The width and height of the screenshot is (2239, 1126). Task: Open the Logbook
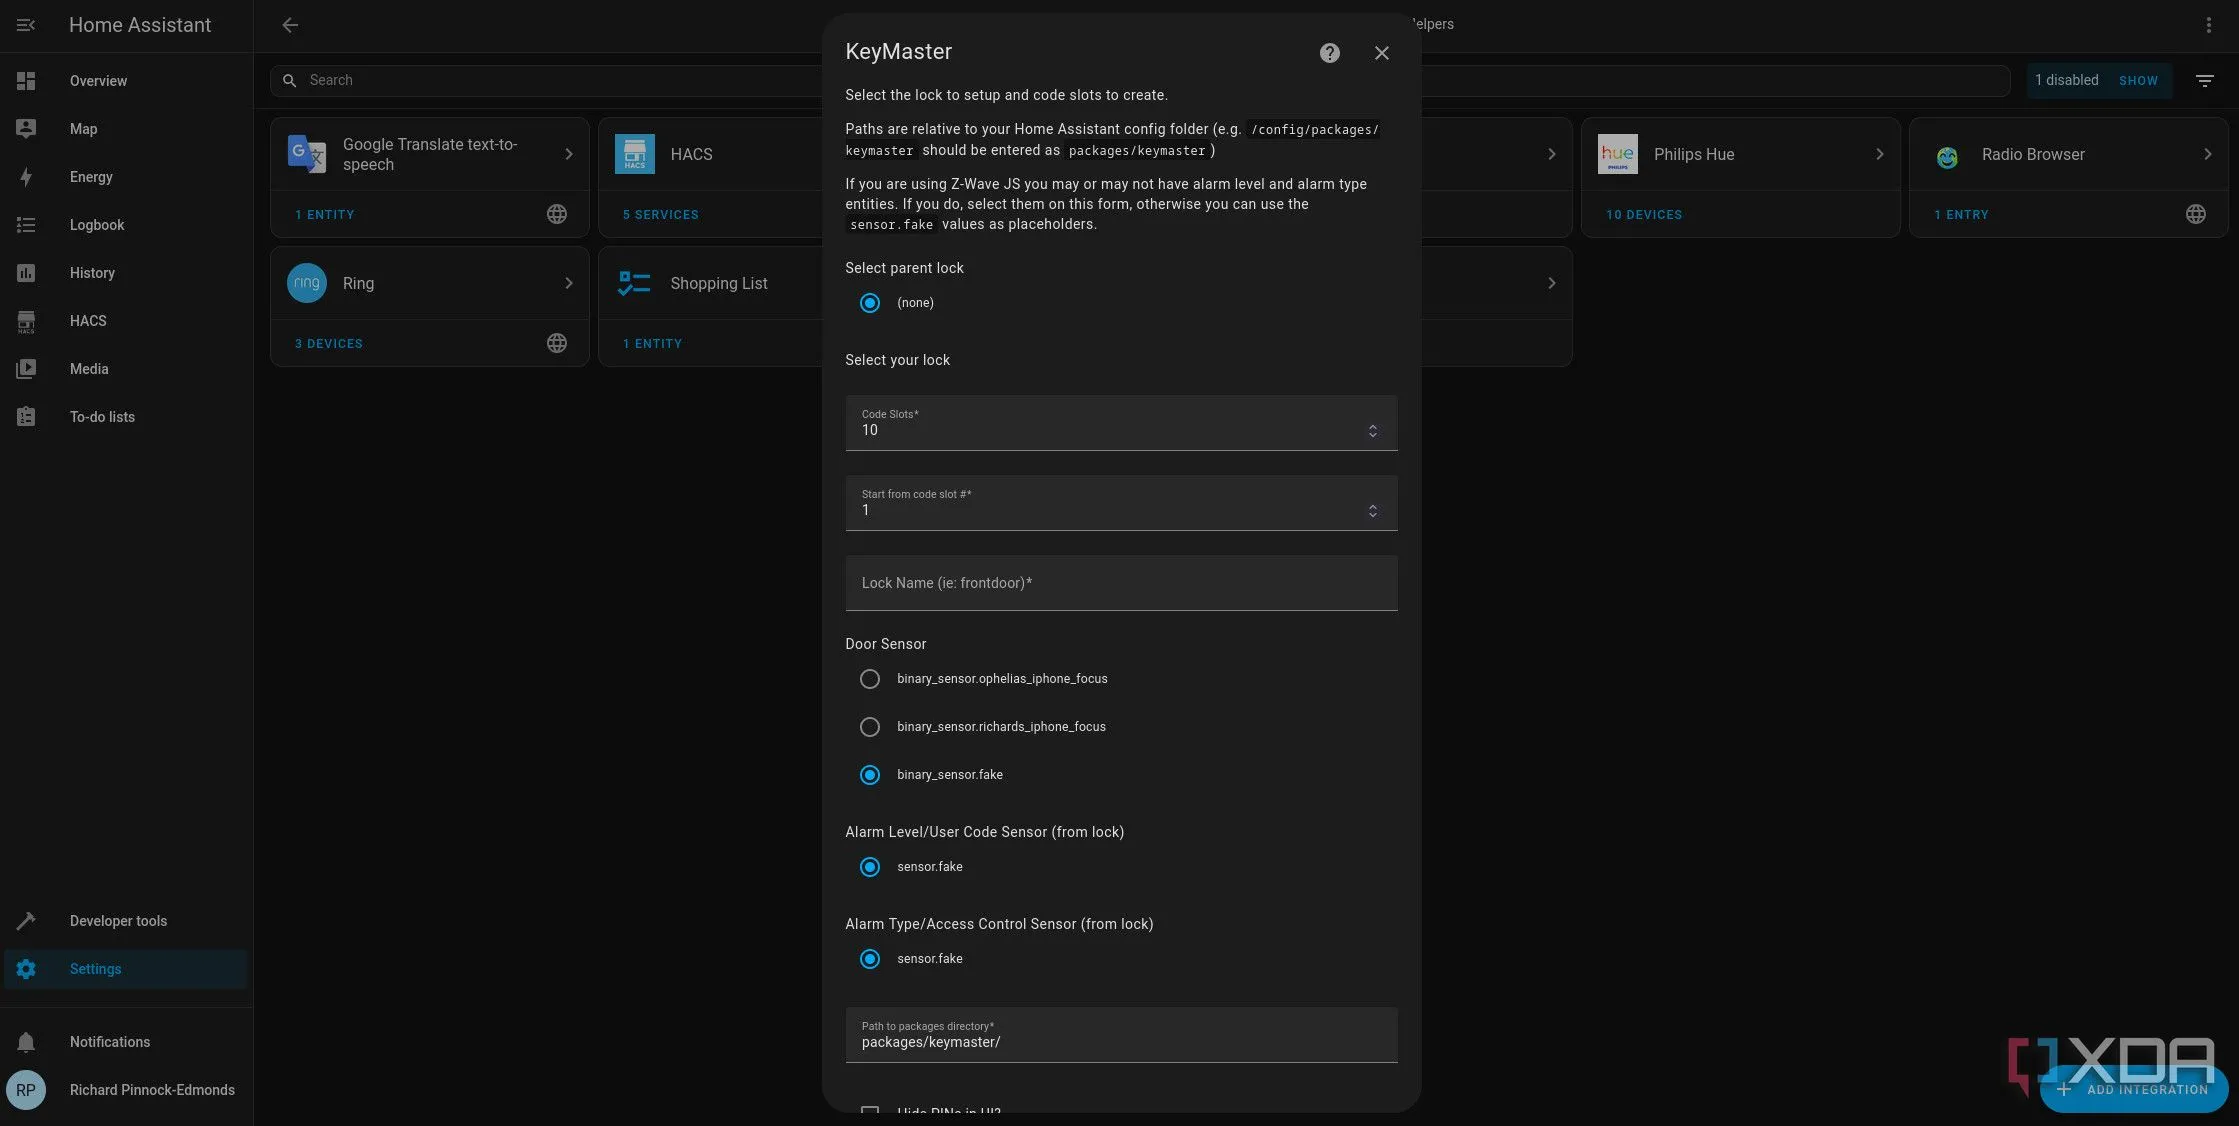(x=125, y=225)
